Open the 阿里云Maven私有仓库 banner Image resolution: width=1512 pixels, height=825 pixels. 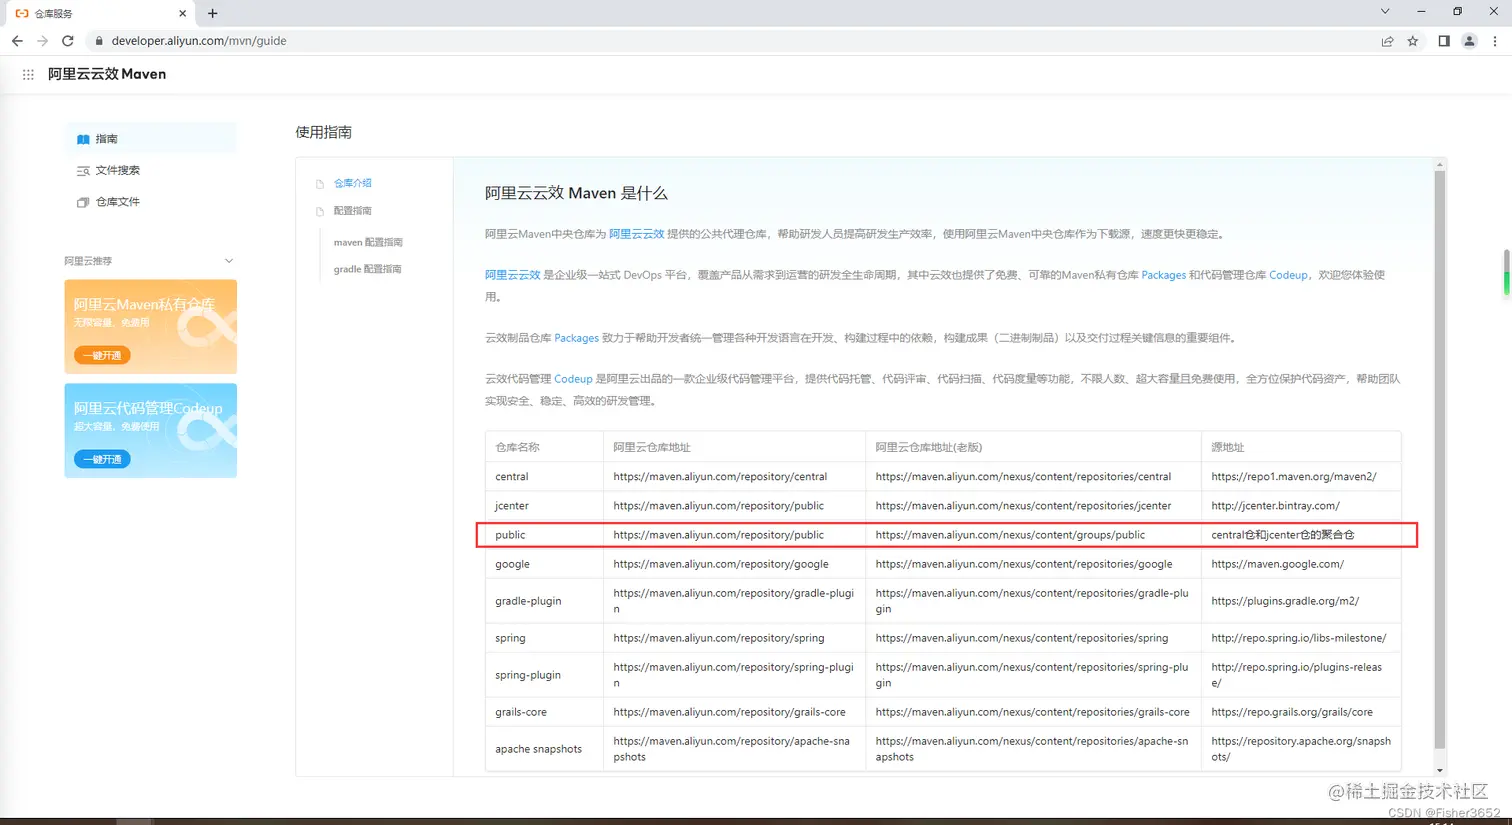click(151, 327)
